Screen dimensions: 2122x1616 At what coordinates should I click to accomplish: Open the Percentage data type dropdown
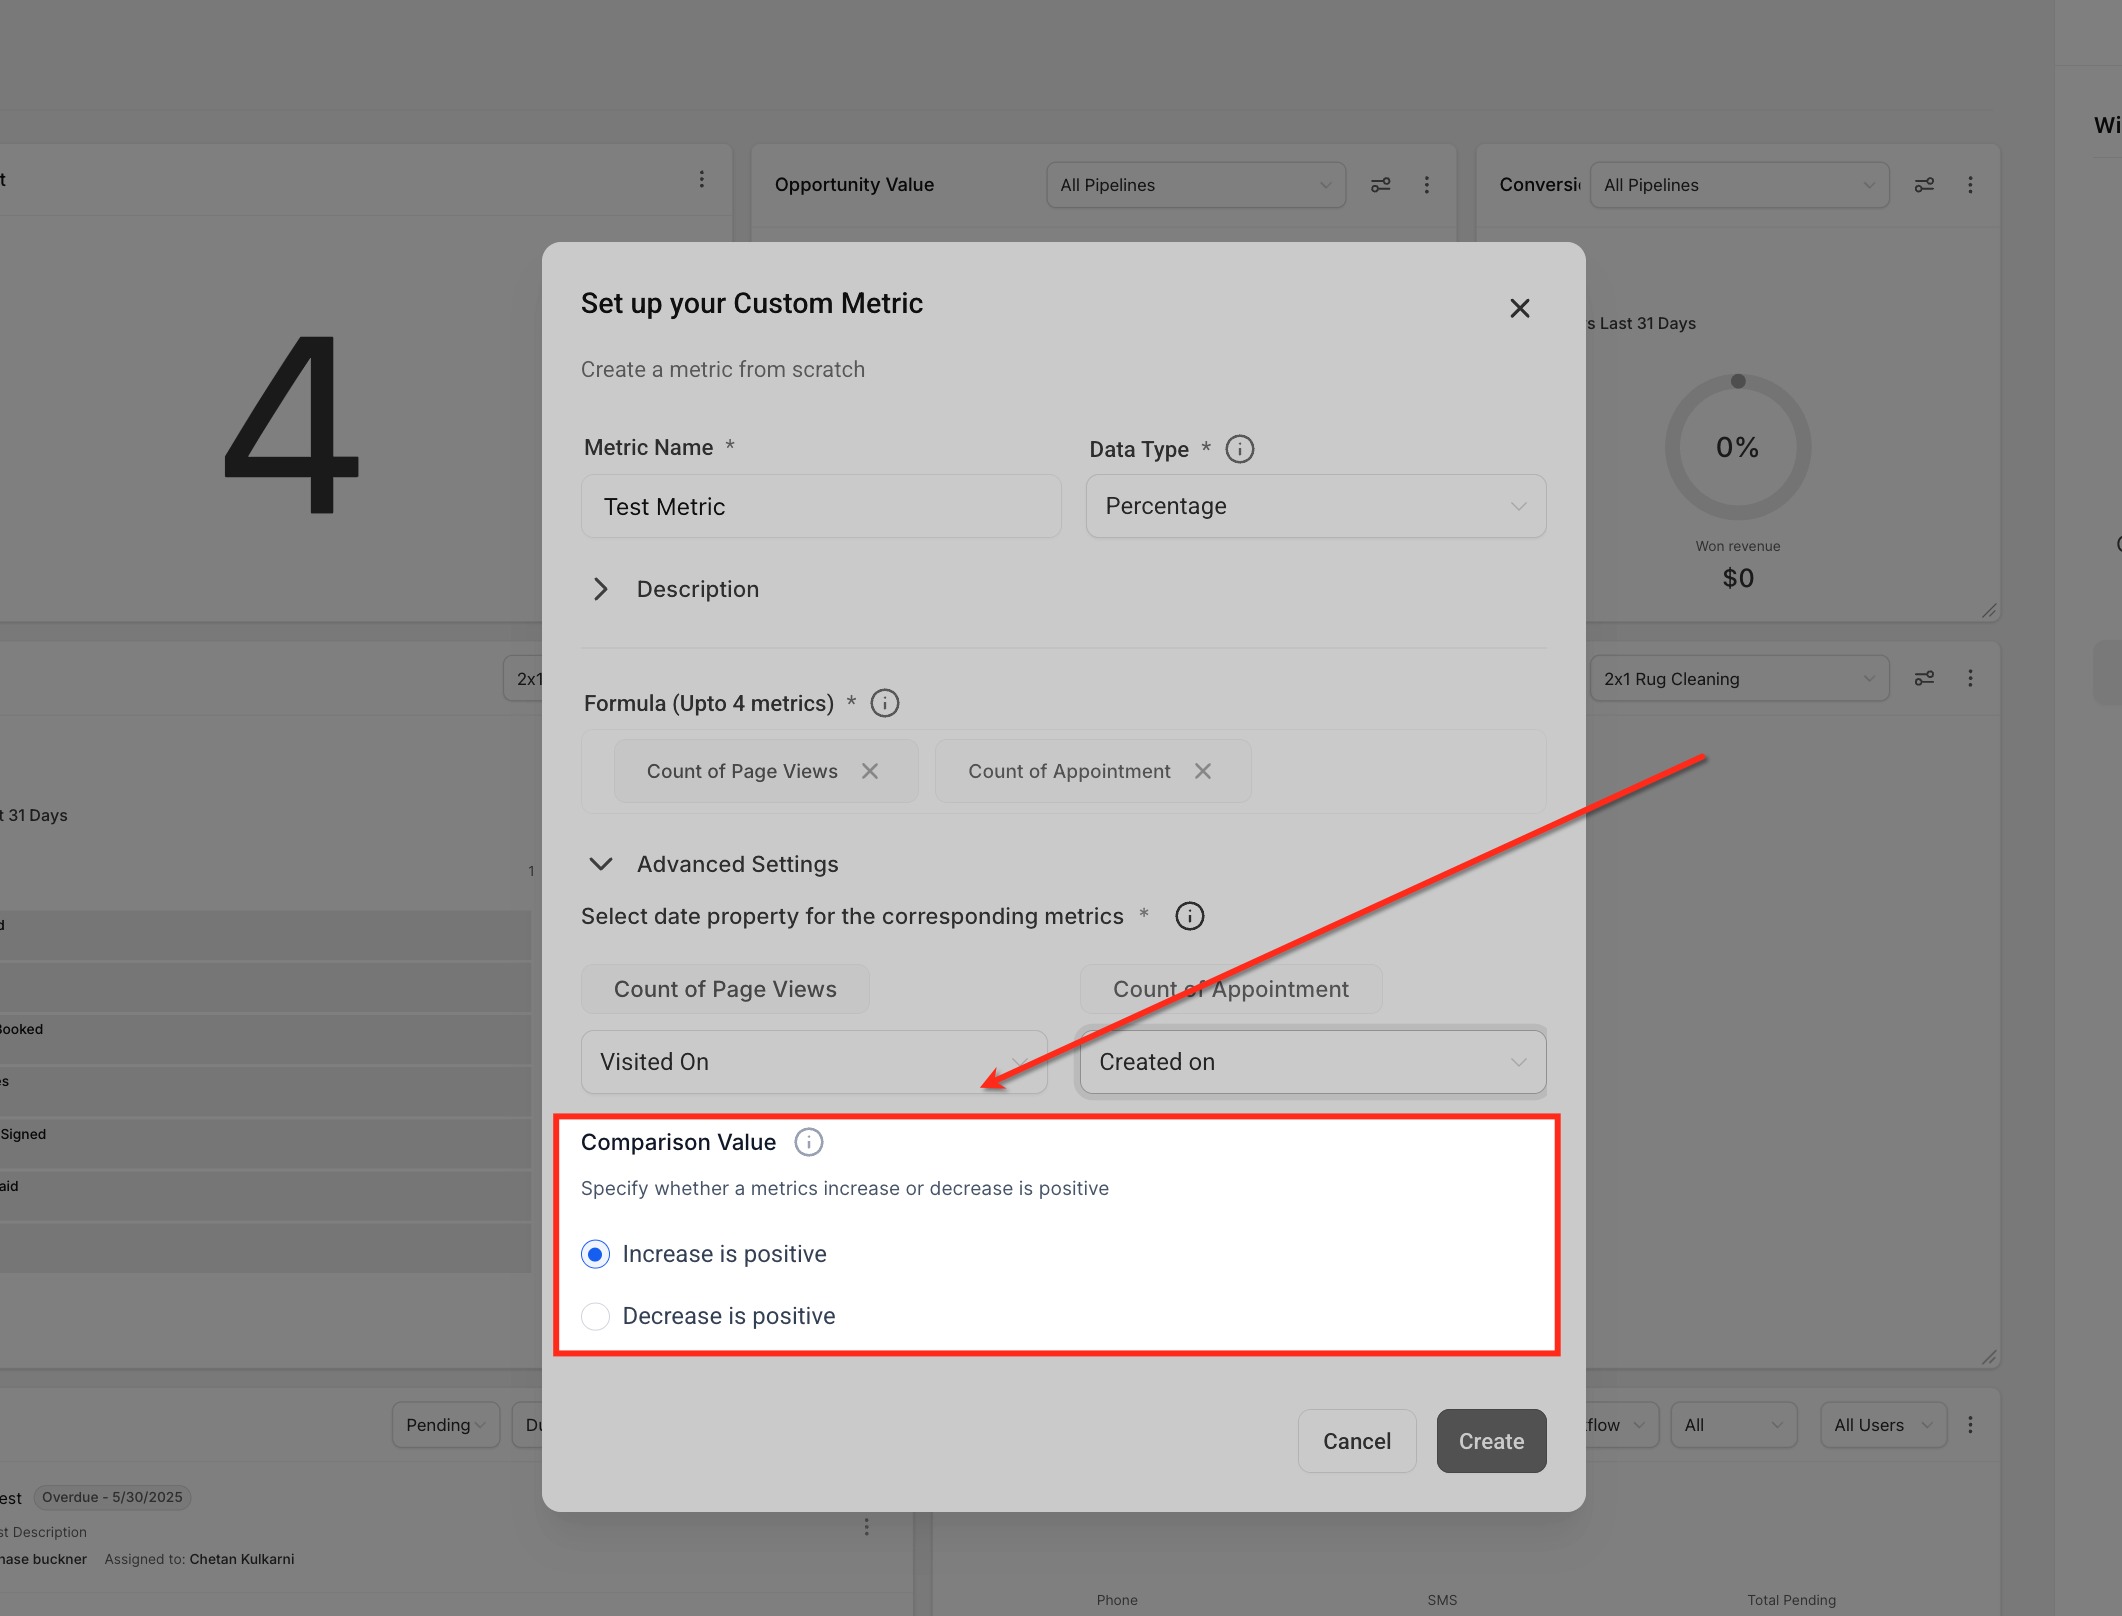pyautogui.click(x=1315, y=506)
